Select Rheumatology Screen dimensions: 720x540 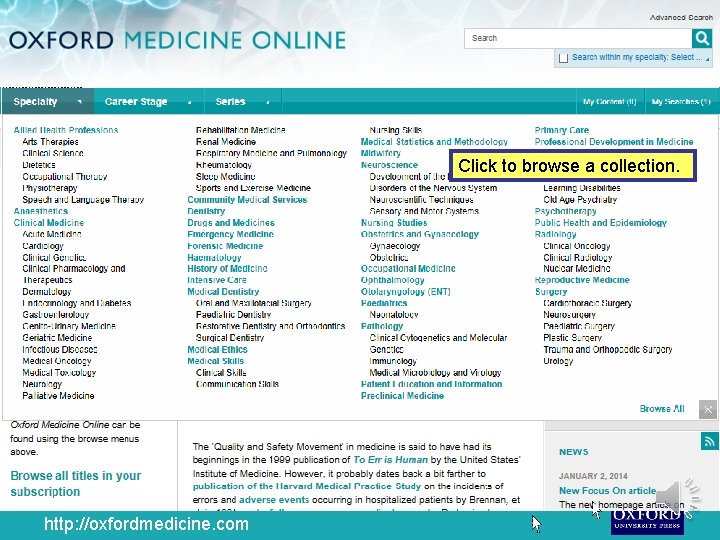click(224, 164)
